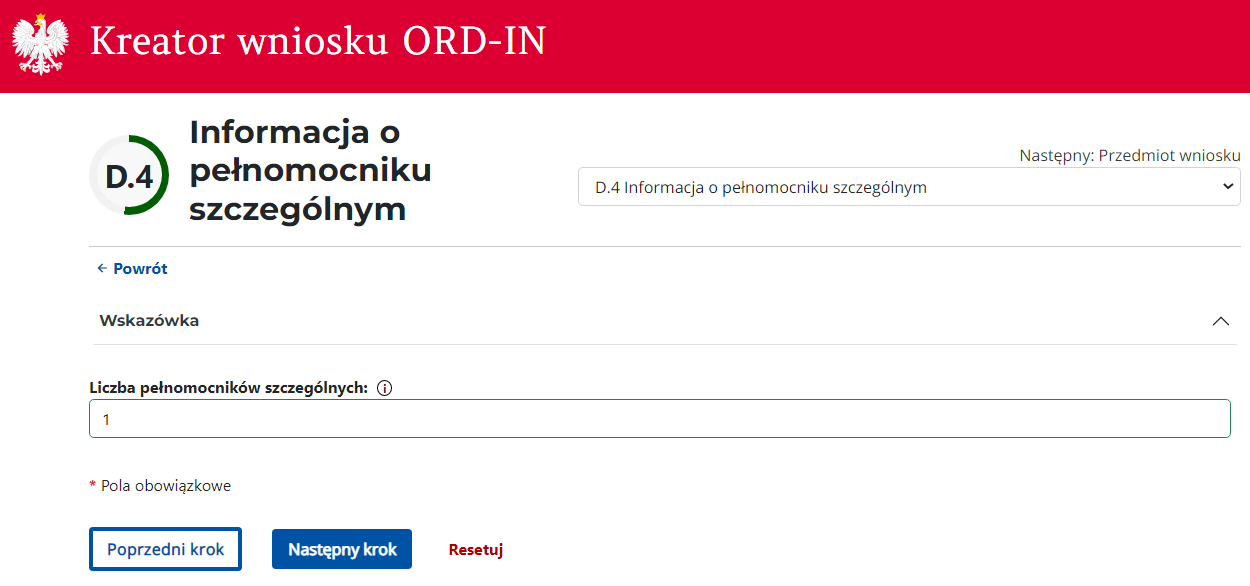Click the Informacja o pełnomocniku szczególnym heading
Screen dimensions: 1250x586
point(310,170)
